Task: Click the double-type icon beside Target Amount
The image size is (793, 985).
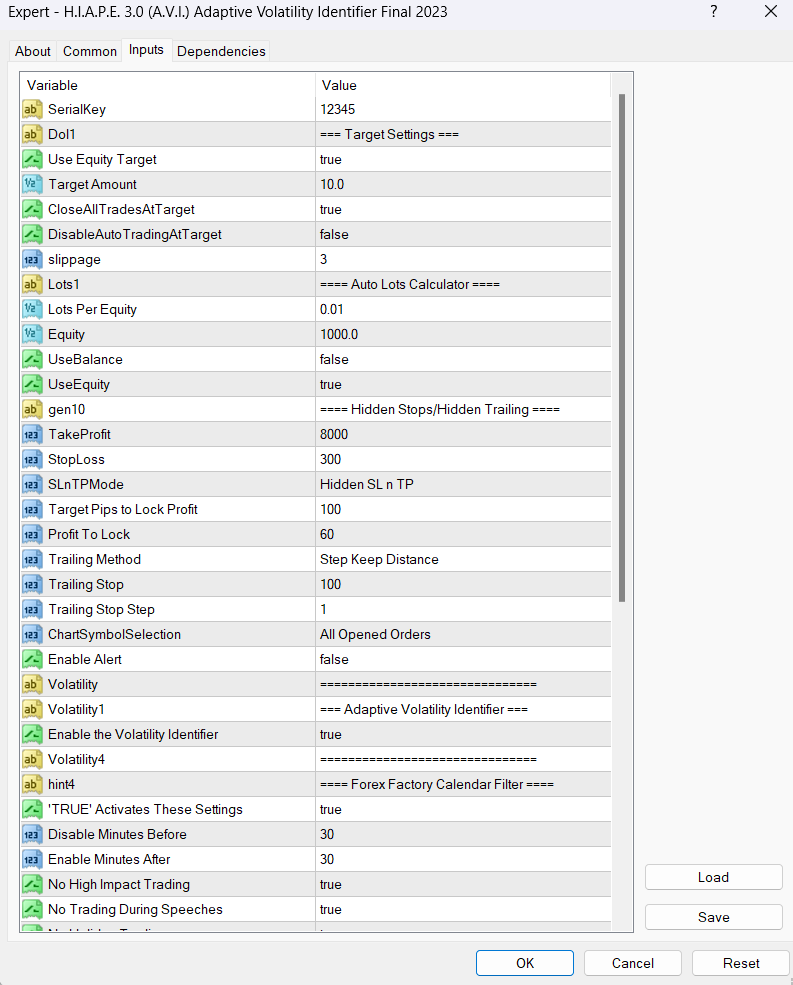Action: (x=32, y=185)
